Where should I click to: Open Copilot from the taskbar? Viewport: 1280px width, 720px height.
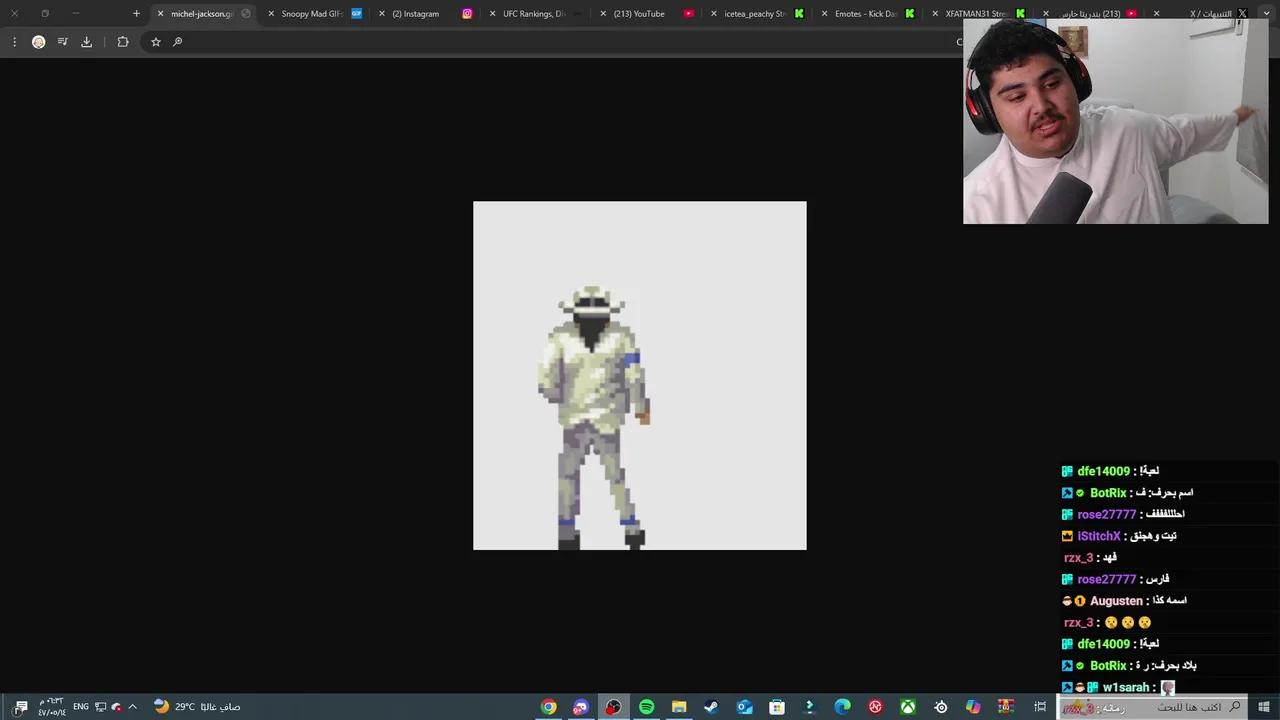973,707
